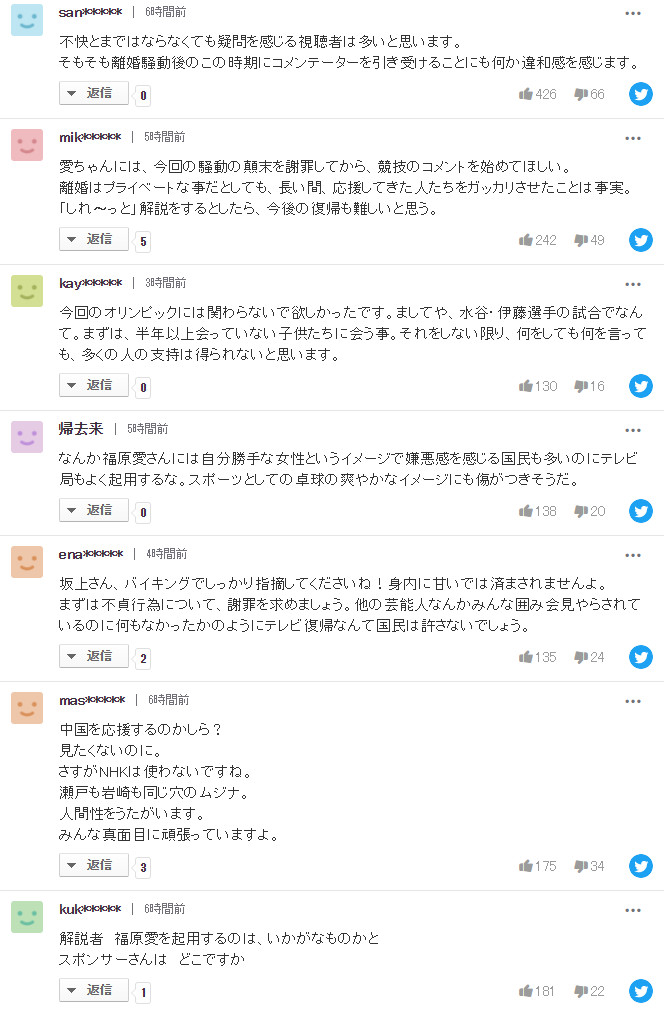Share san's comment via the Twitter icon

coord(640,94)
